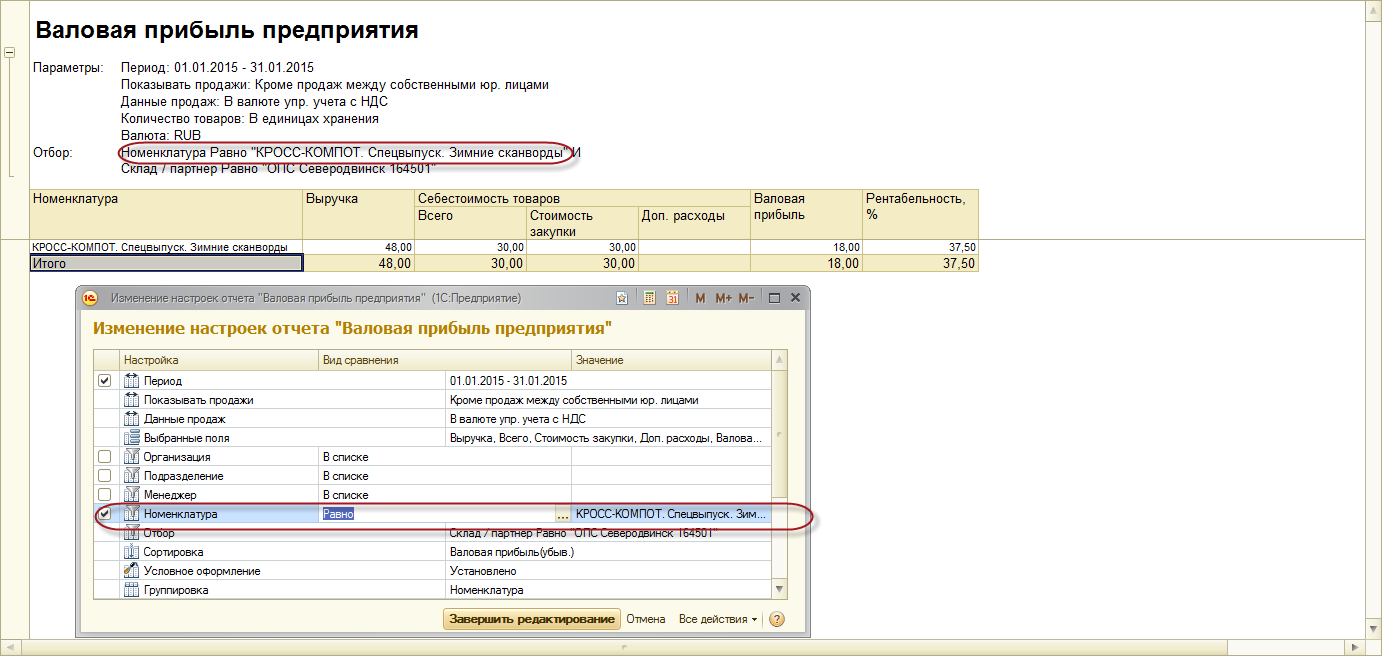This screenshot has width=1382, height=656.
Task: Click the Стоимость закупки column header
Action: point(582,222)
